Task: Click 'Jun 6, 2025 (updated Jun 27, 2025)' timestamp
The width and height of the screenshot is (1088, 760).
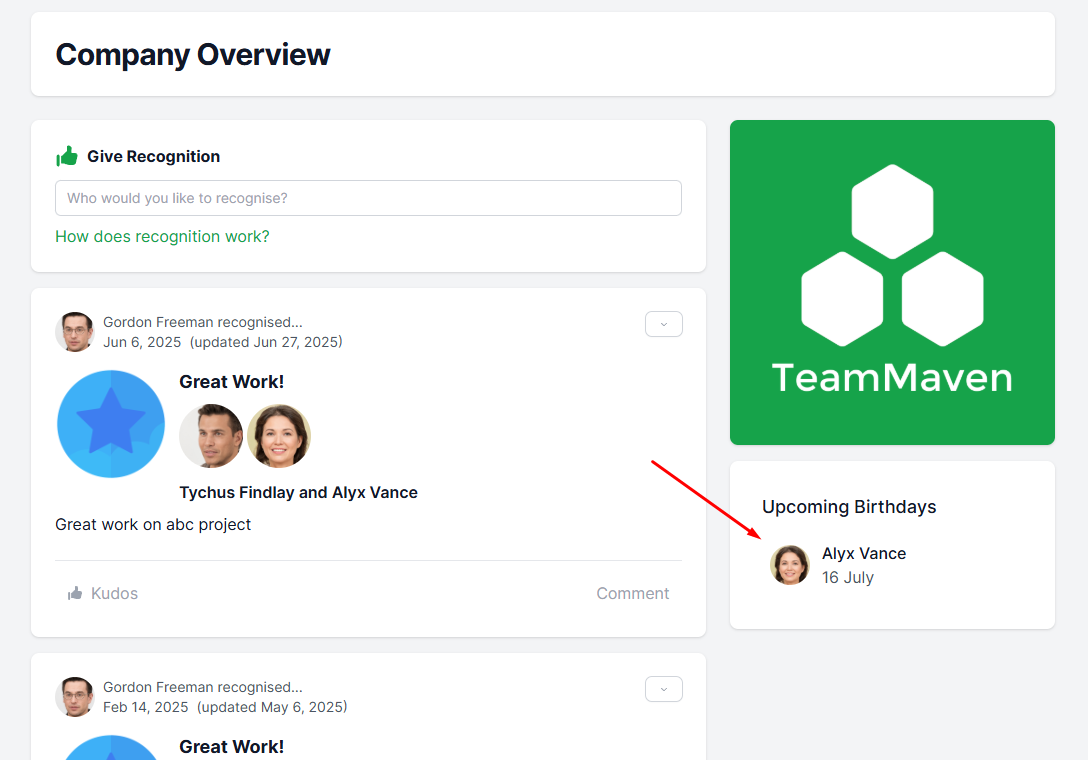Action: tap(223, 342)
